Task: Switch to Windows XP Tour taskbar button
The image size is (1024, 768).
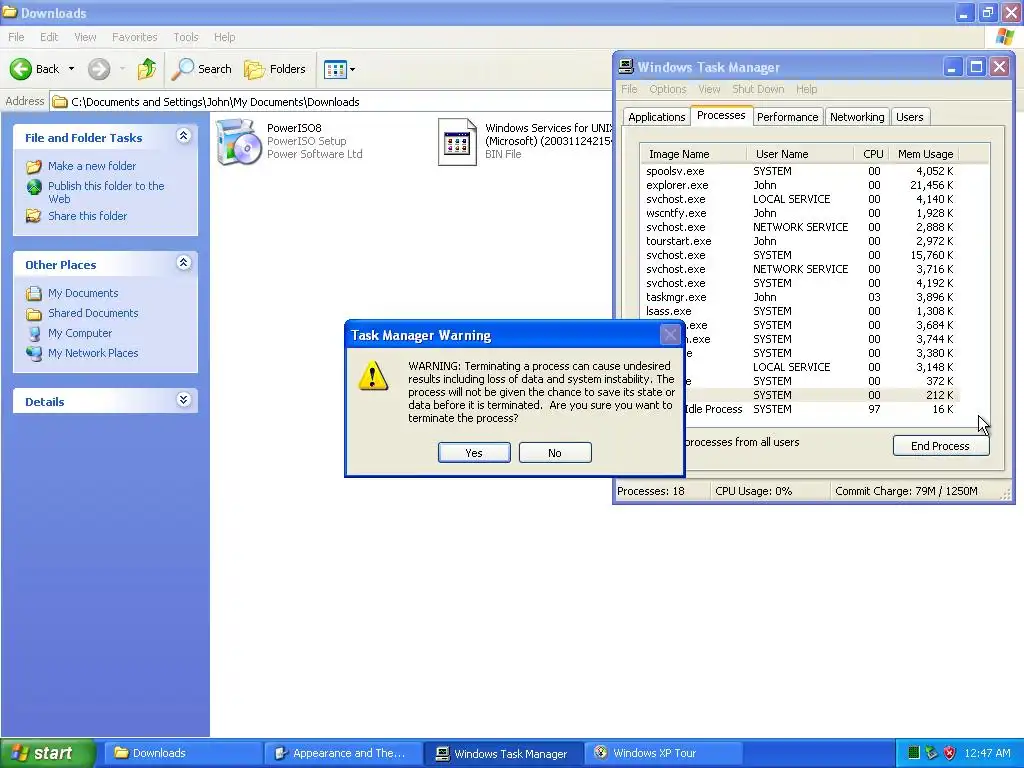Action: click(664, 754)
